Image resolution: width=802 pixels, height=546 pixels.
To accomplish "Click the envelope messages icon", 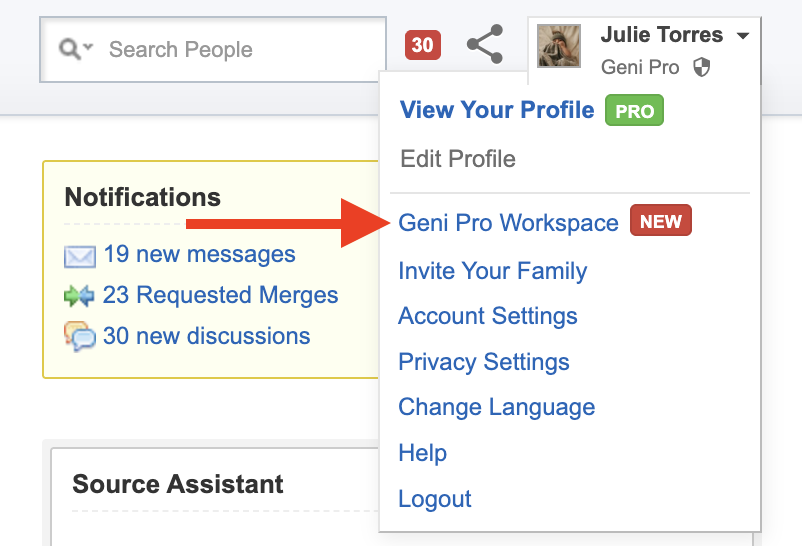I will coord(80,256).
